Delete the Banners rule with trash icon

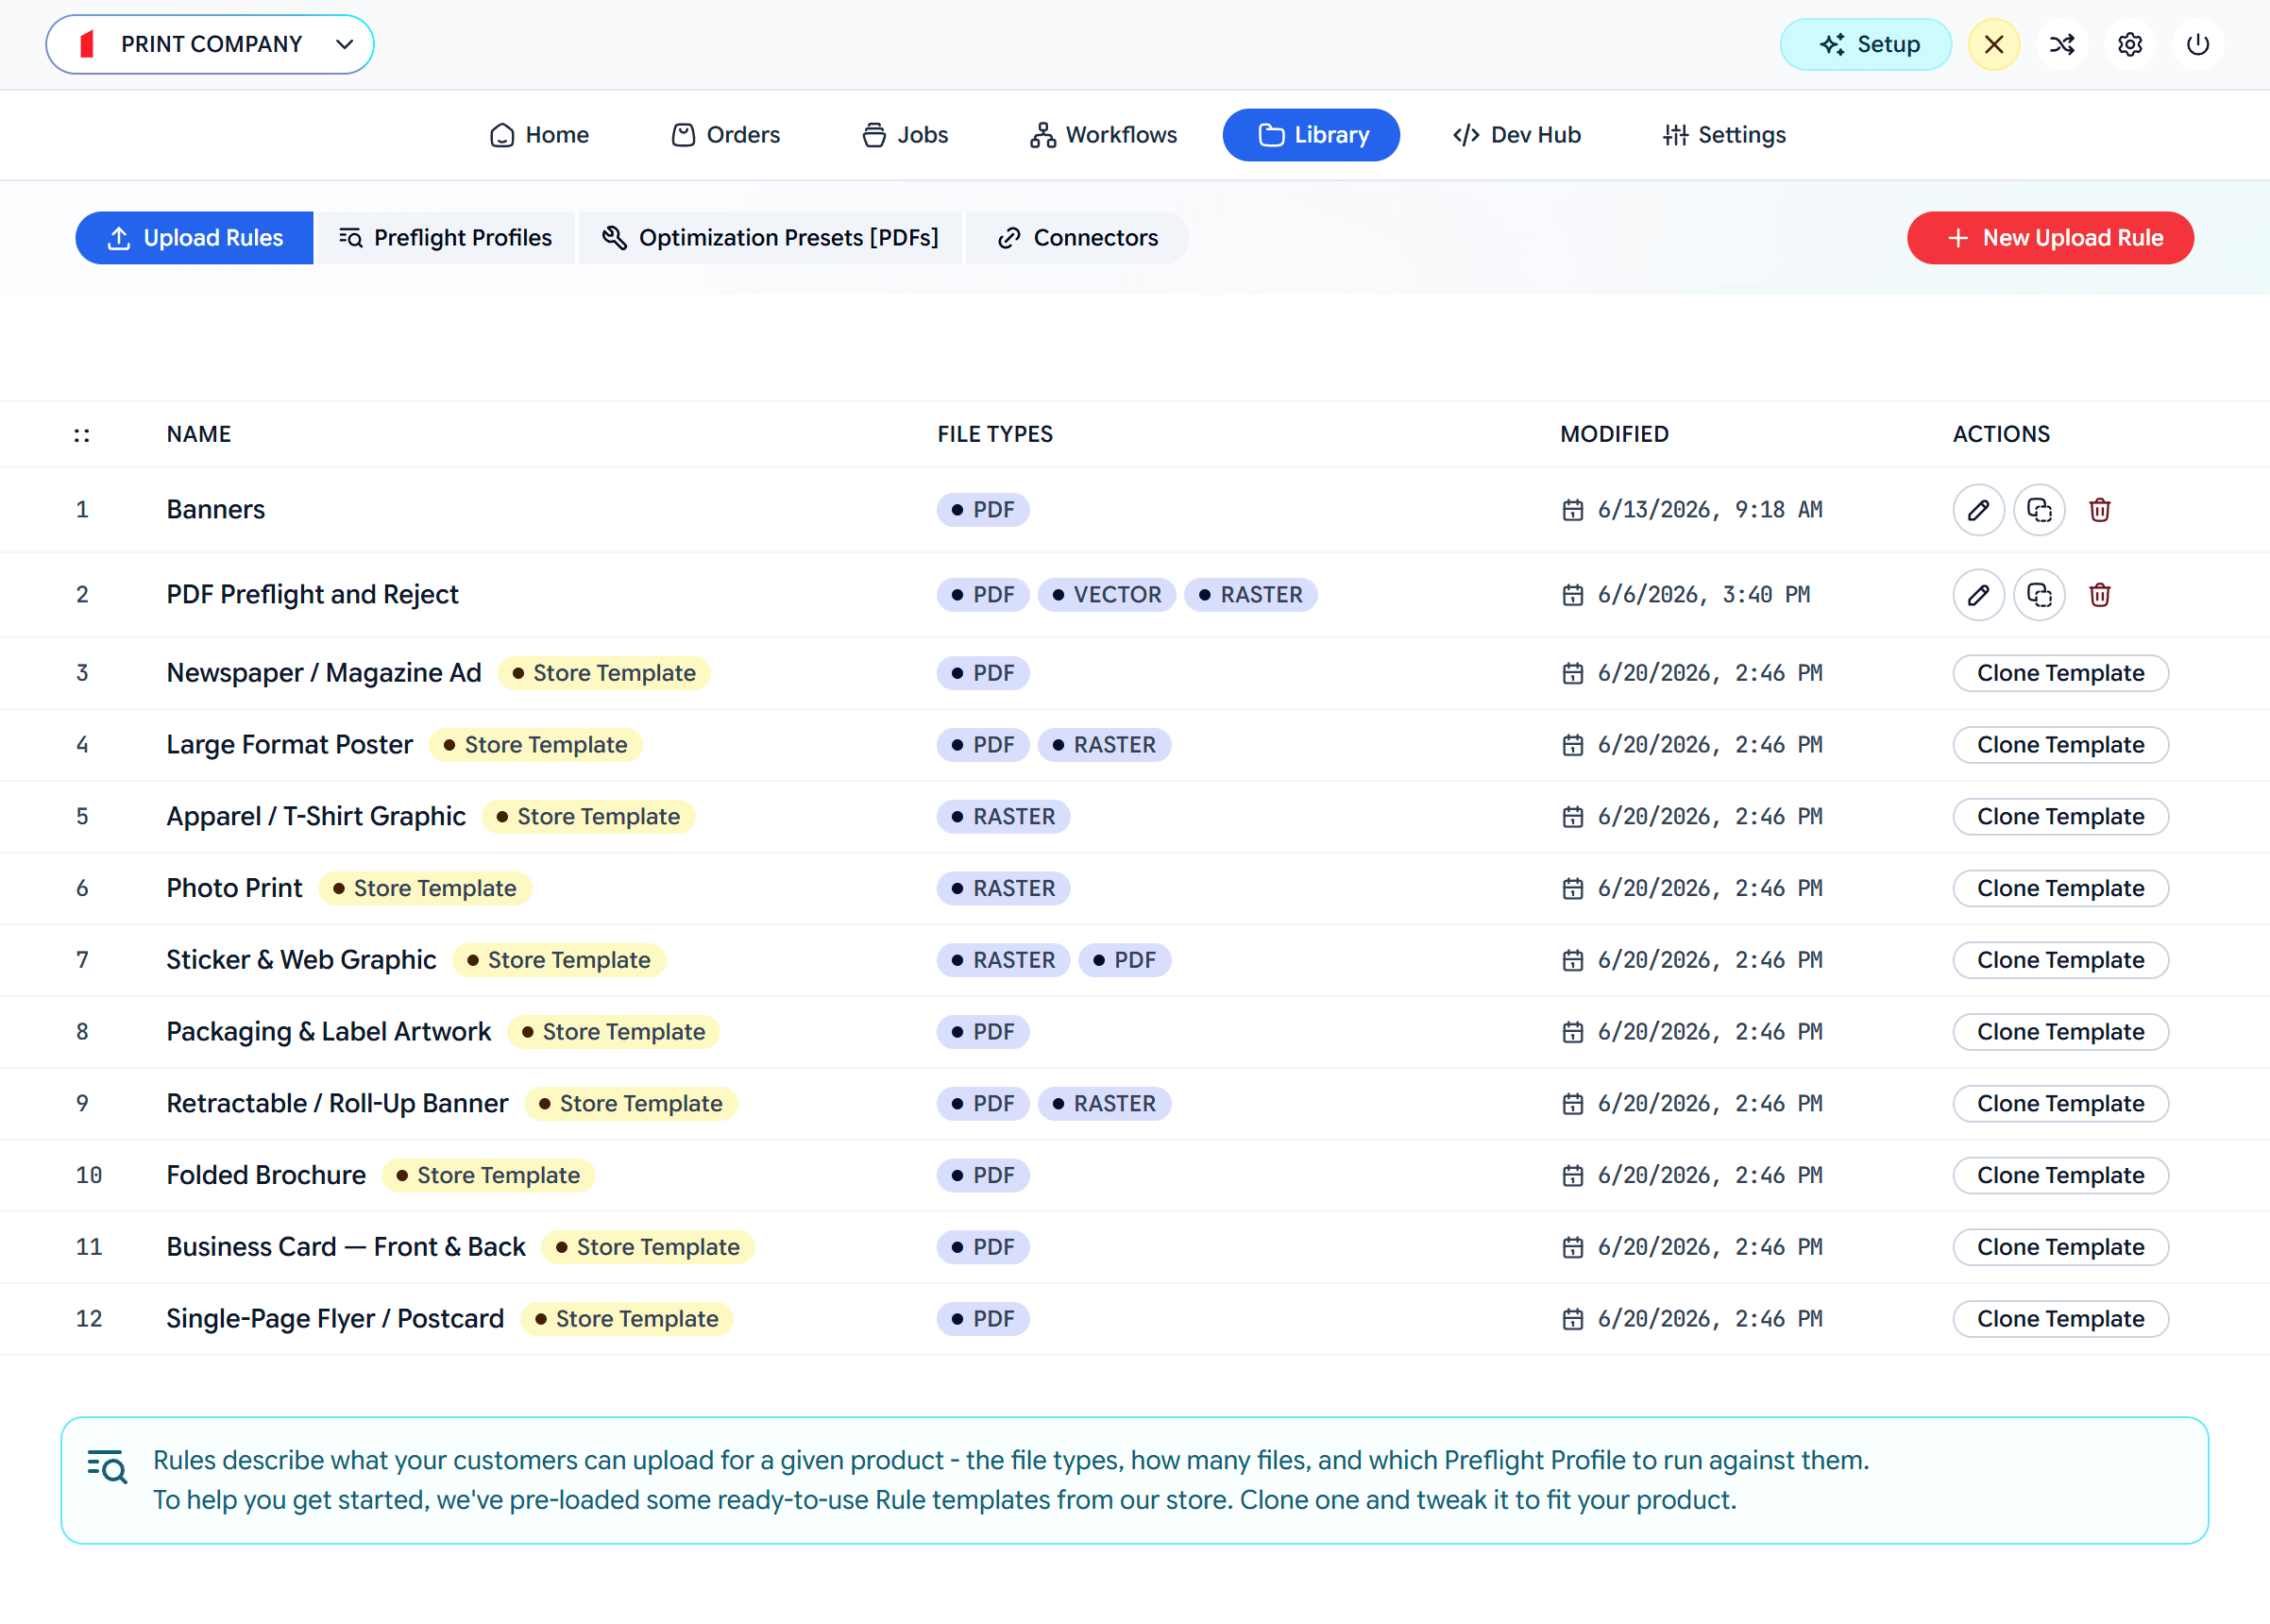2099,510
